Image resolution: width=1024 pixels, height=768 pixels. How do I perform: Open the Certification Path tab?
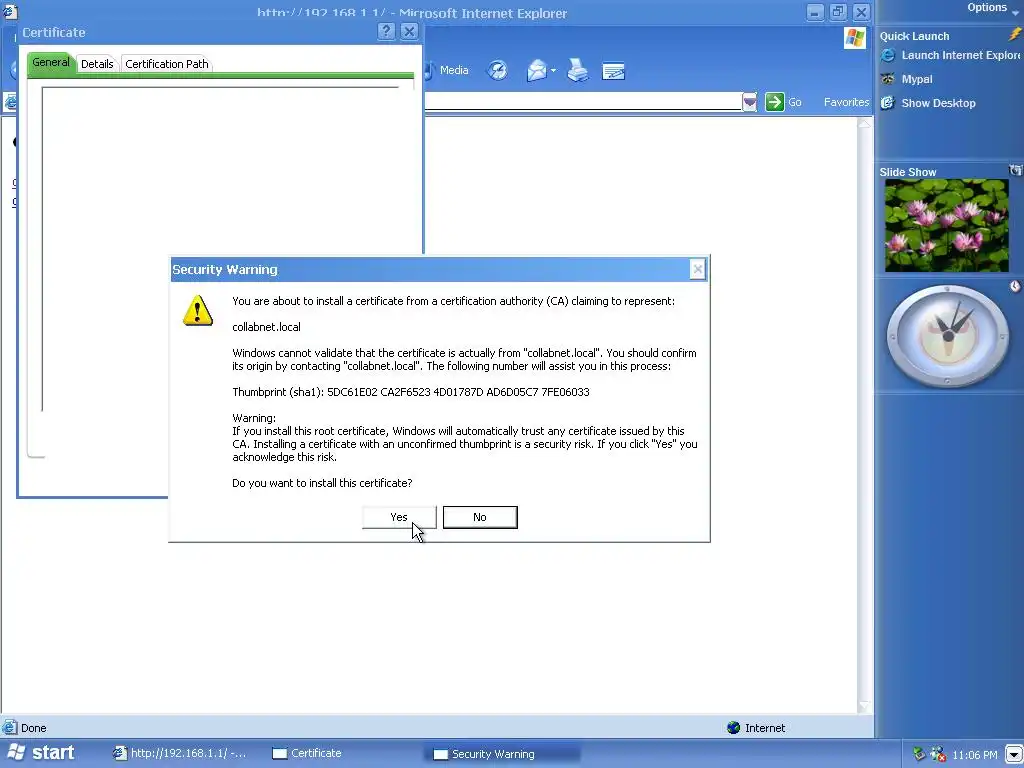pyautogui.click(x=167, y=64)
